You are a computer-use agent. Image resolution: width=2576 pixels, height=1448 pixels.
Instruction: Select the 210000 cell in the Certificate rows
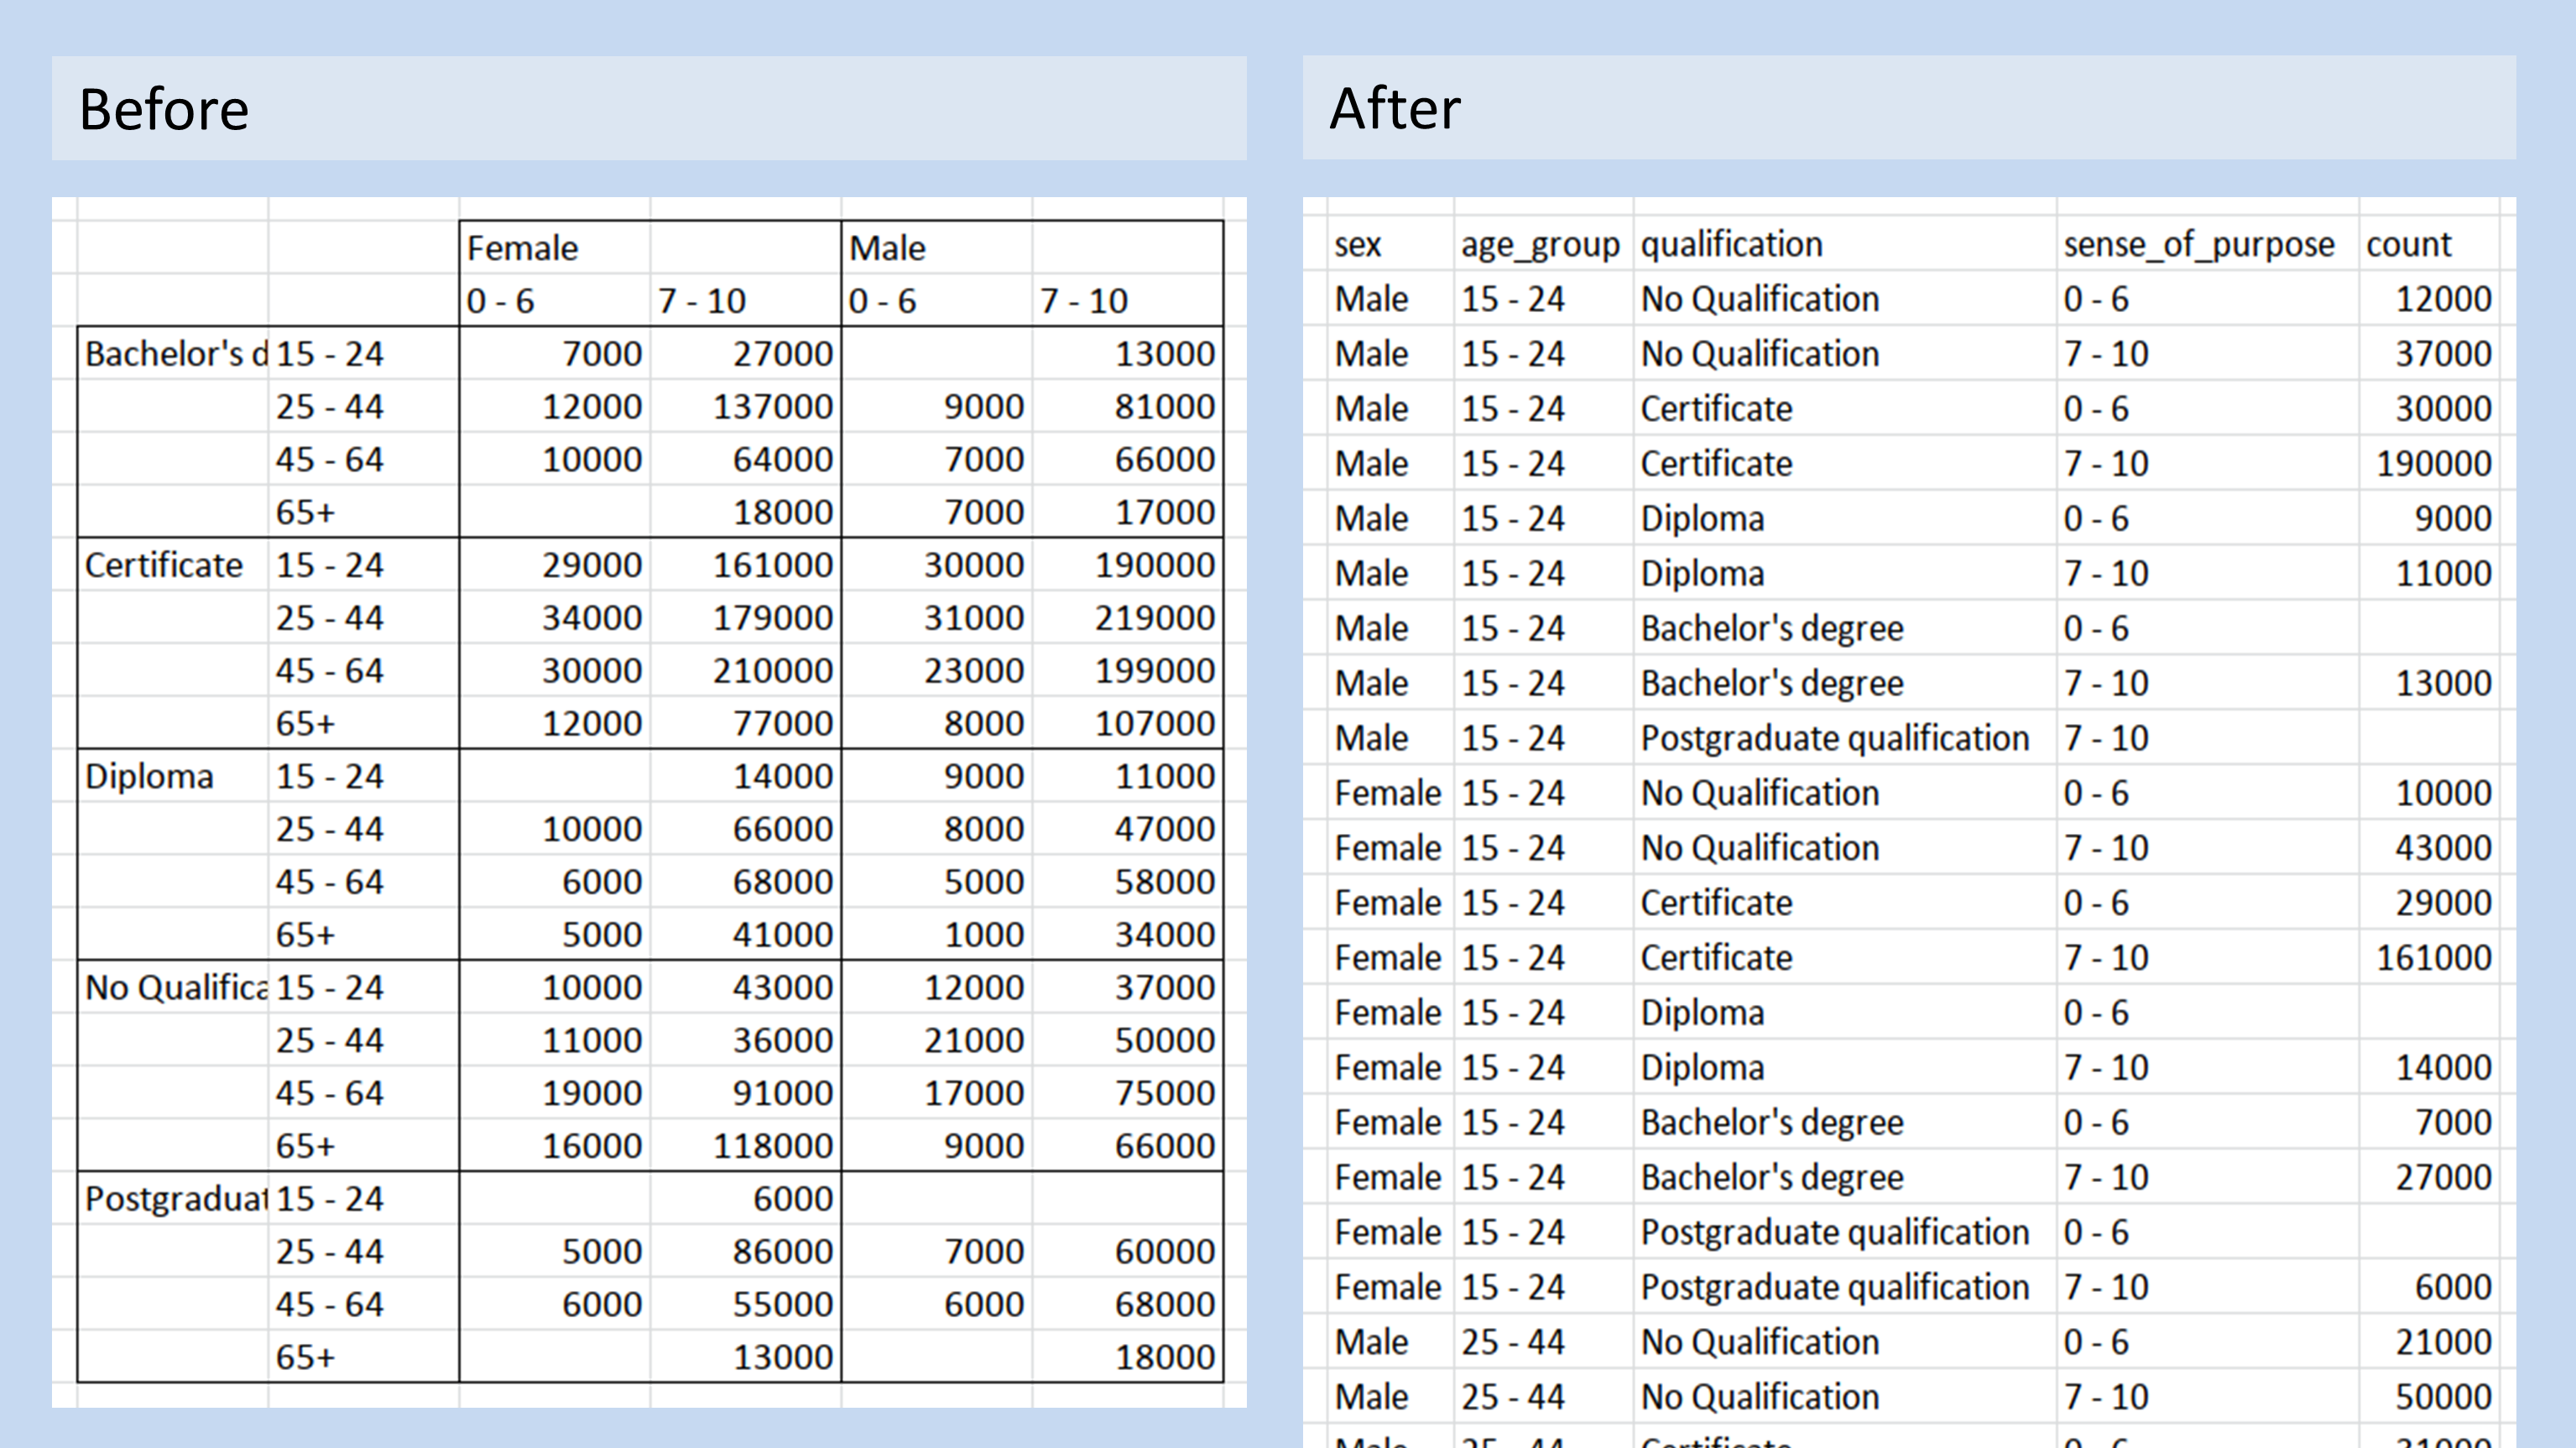point(772,671)
